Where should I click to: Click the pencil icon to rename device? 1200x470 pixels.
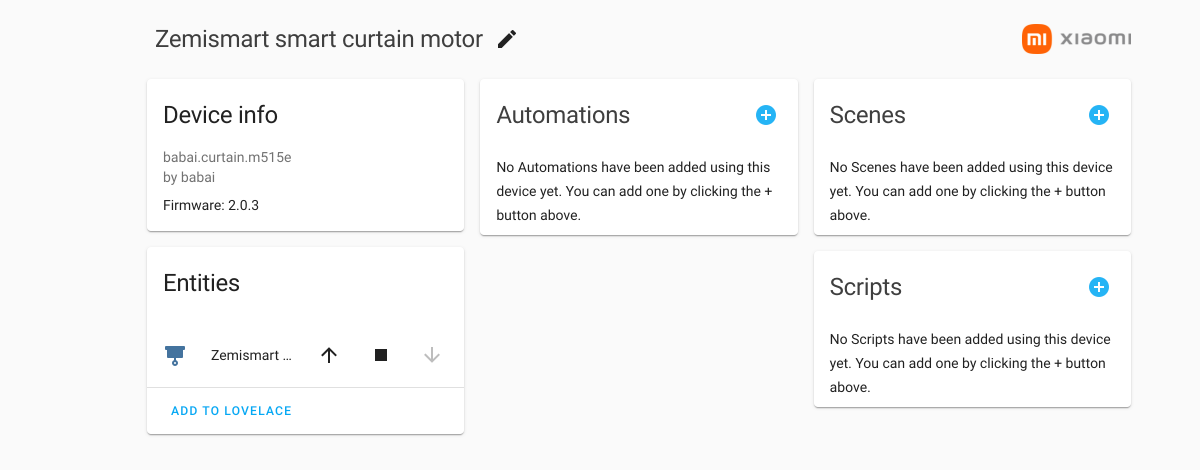click(507, 39)
